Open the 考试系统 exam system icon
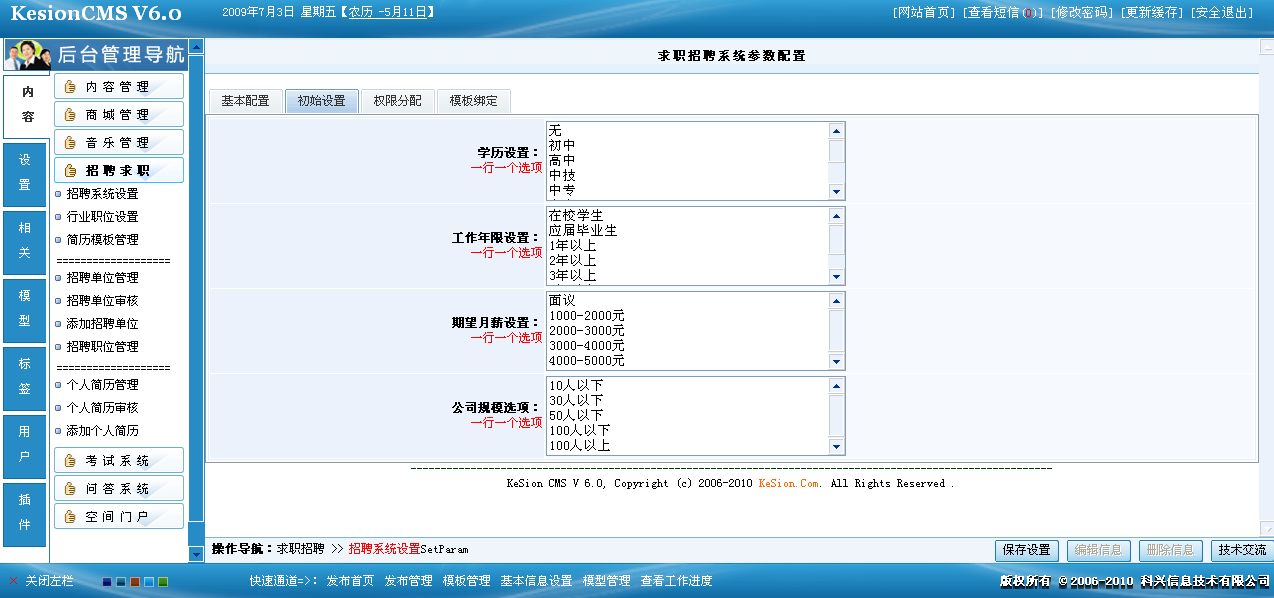The image size is (1274, 598). click(70, 460)
